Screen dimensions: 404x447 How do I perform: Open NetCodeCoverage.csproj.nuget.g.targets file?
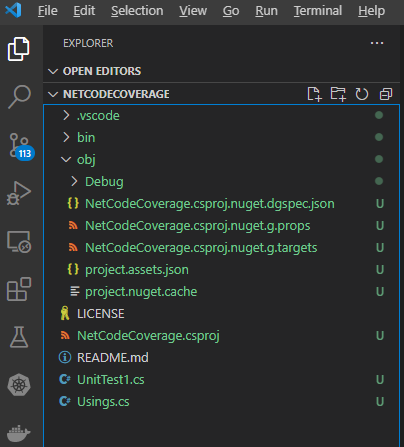[x=221, y=247]
